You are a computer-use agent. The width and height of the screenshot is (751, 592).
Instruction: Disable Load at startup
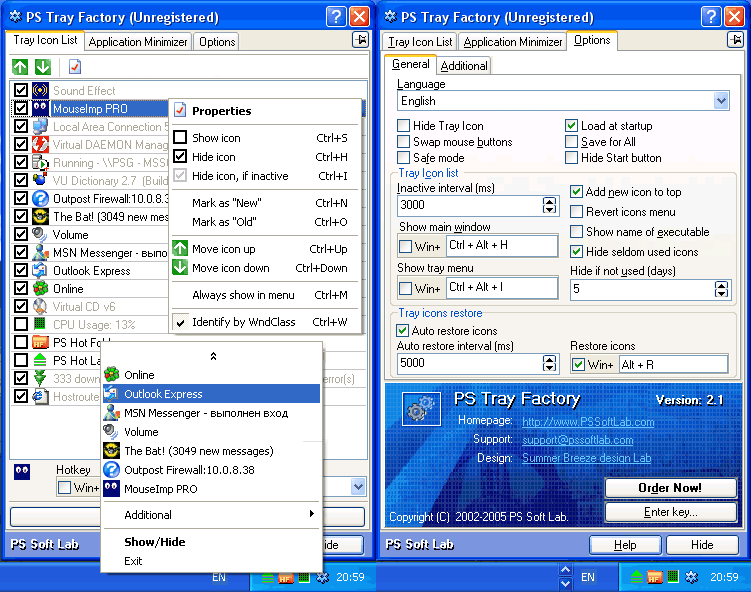click(x=571, y=125)
